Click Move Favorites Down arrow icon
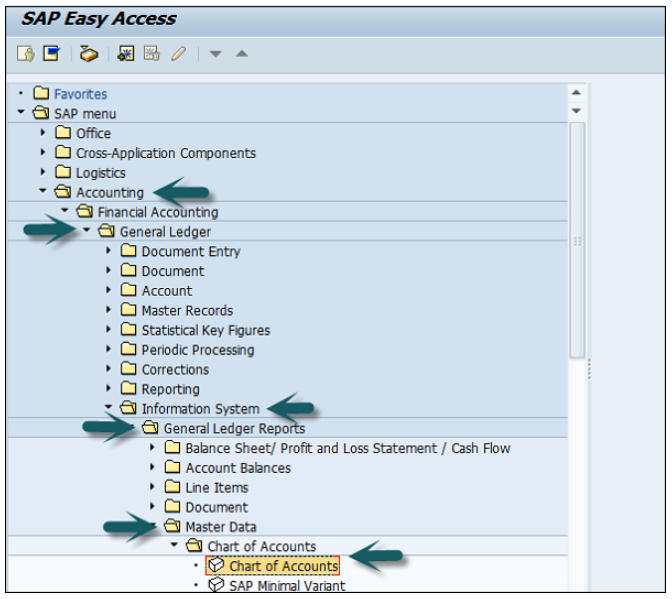The image size is (672, 599). click(216, 54)
